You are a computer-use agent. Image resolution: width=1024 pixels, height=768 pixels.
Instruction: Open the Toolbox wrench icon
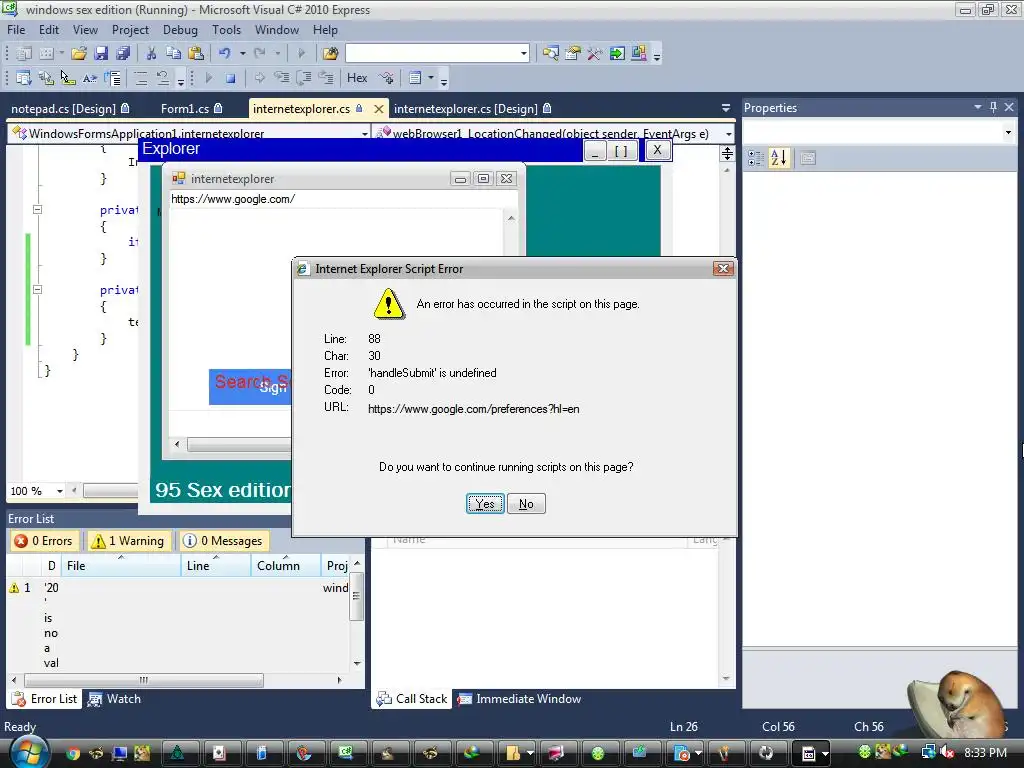[x=594, y=54]
